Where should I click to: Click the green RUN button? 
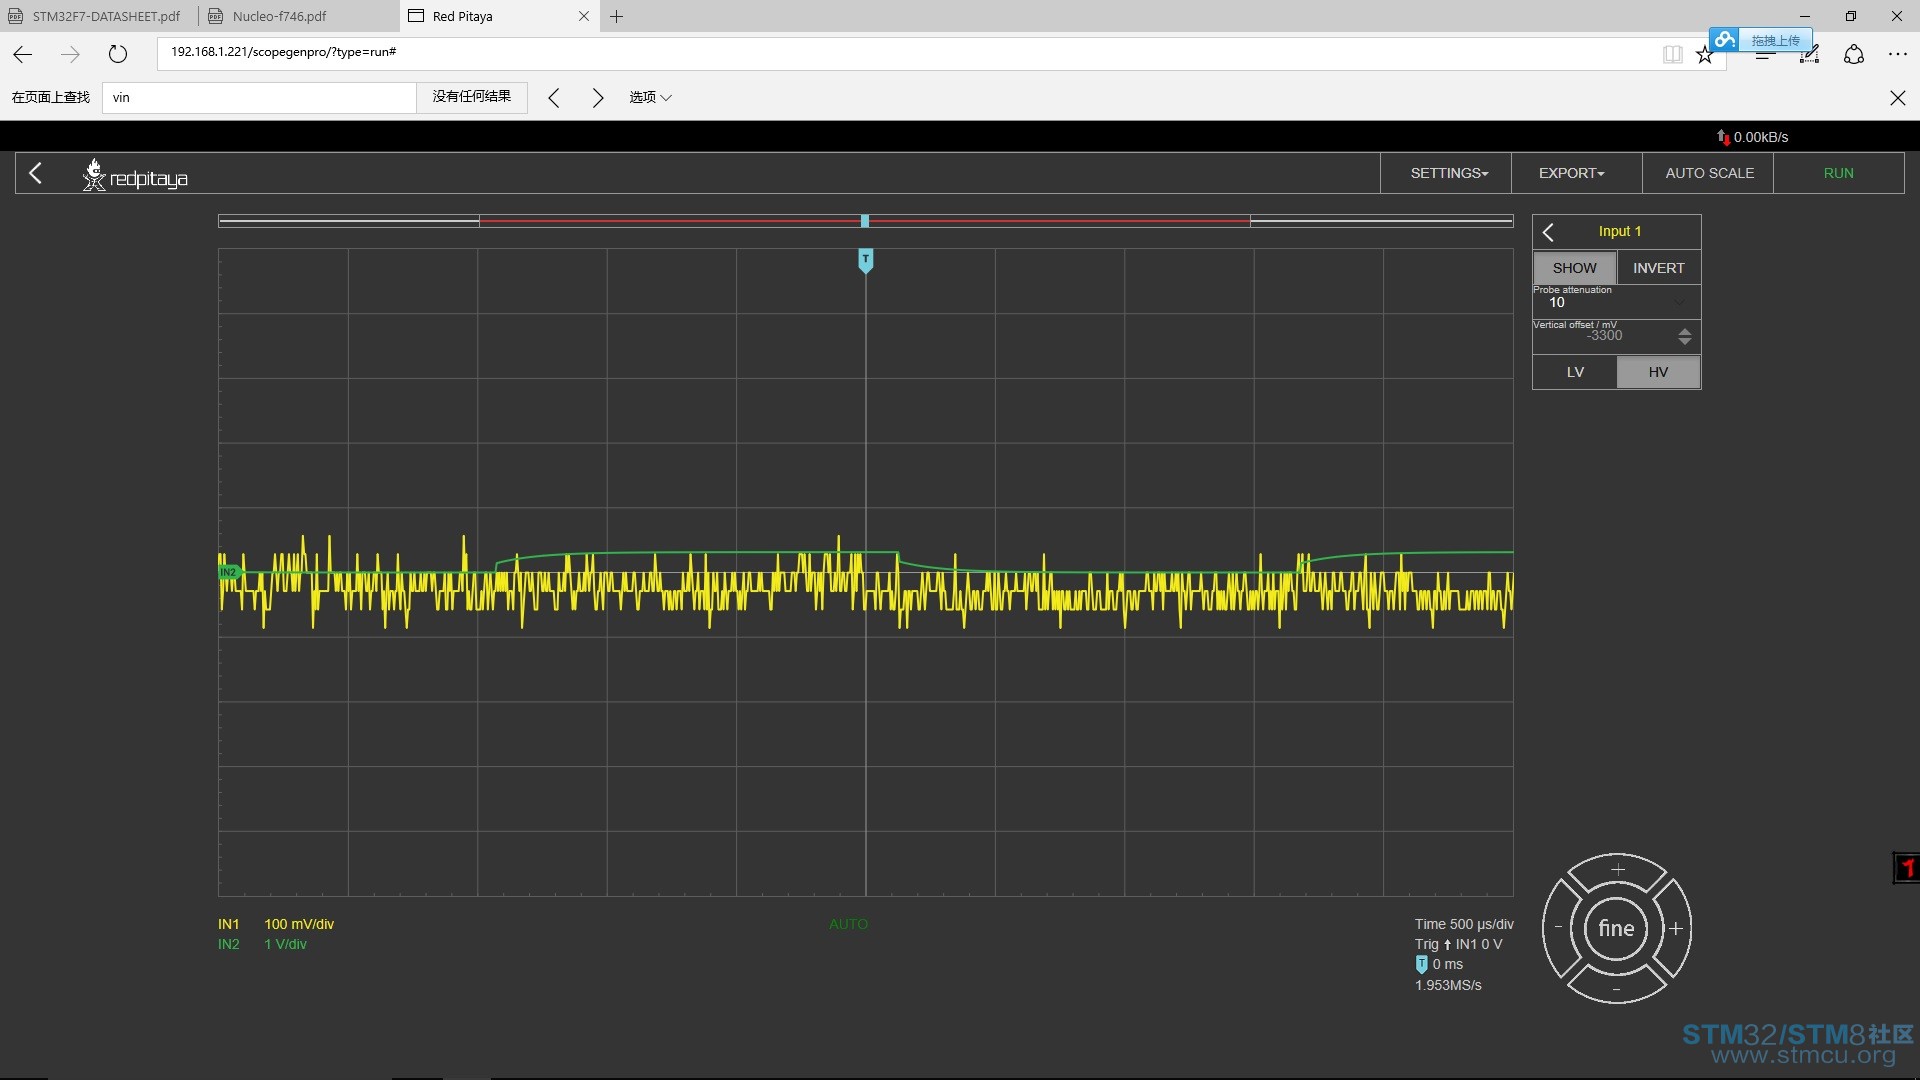(1838, 173)
